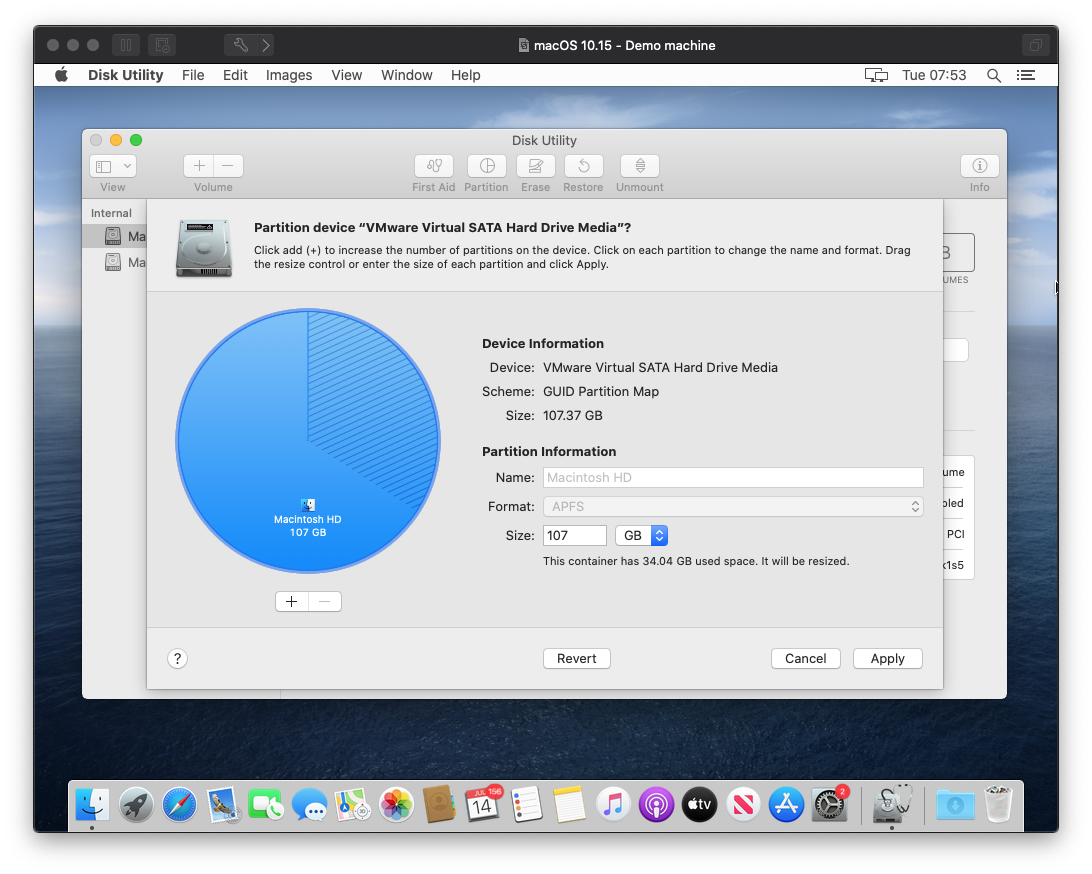This screenshot has height=874, width=1092.
Task: Open the Edit menu
Action: [x=235, y=75]
